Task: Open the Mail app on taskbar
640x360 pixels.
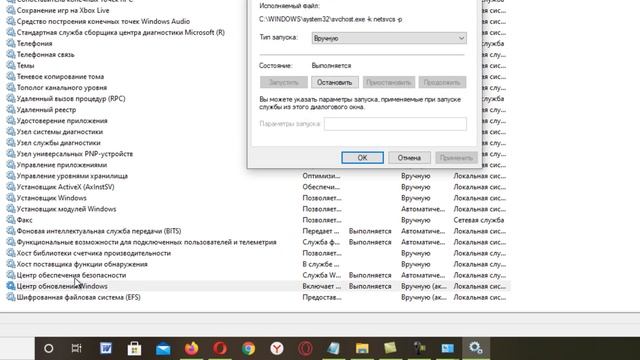Action: 163,349
